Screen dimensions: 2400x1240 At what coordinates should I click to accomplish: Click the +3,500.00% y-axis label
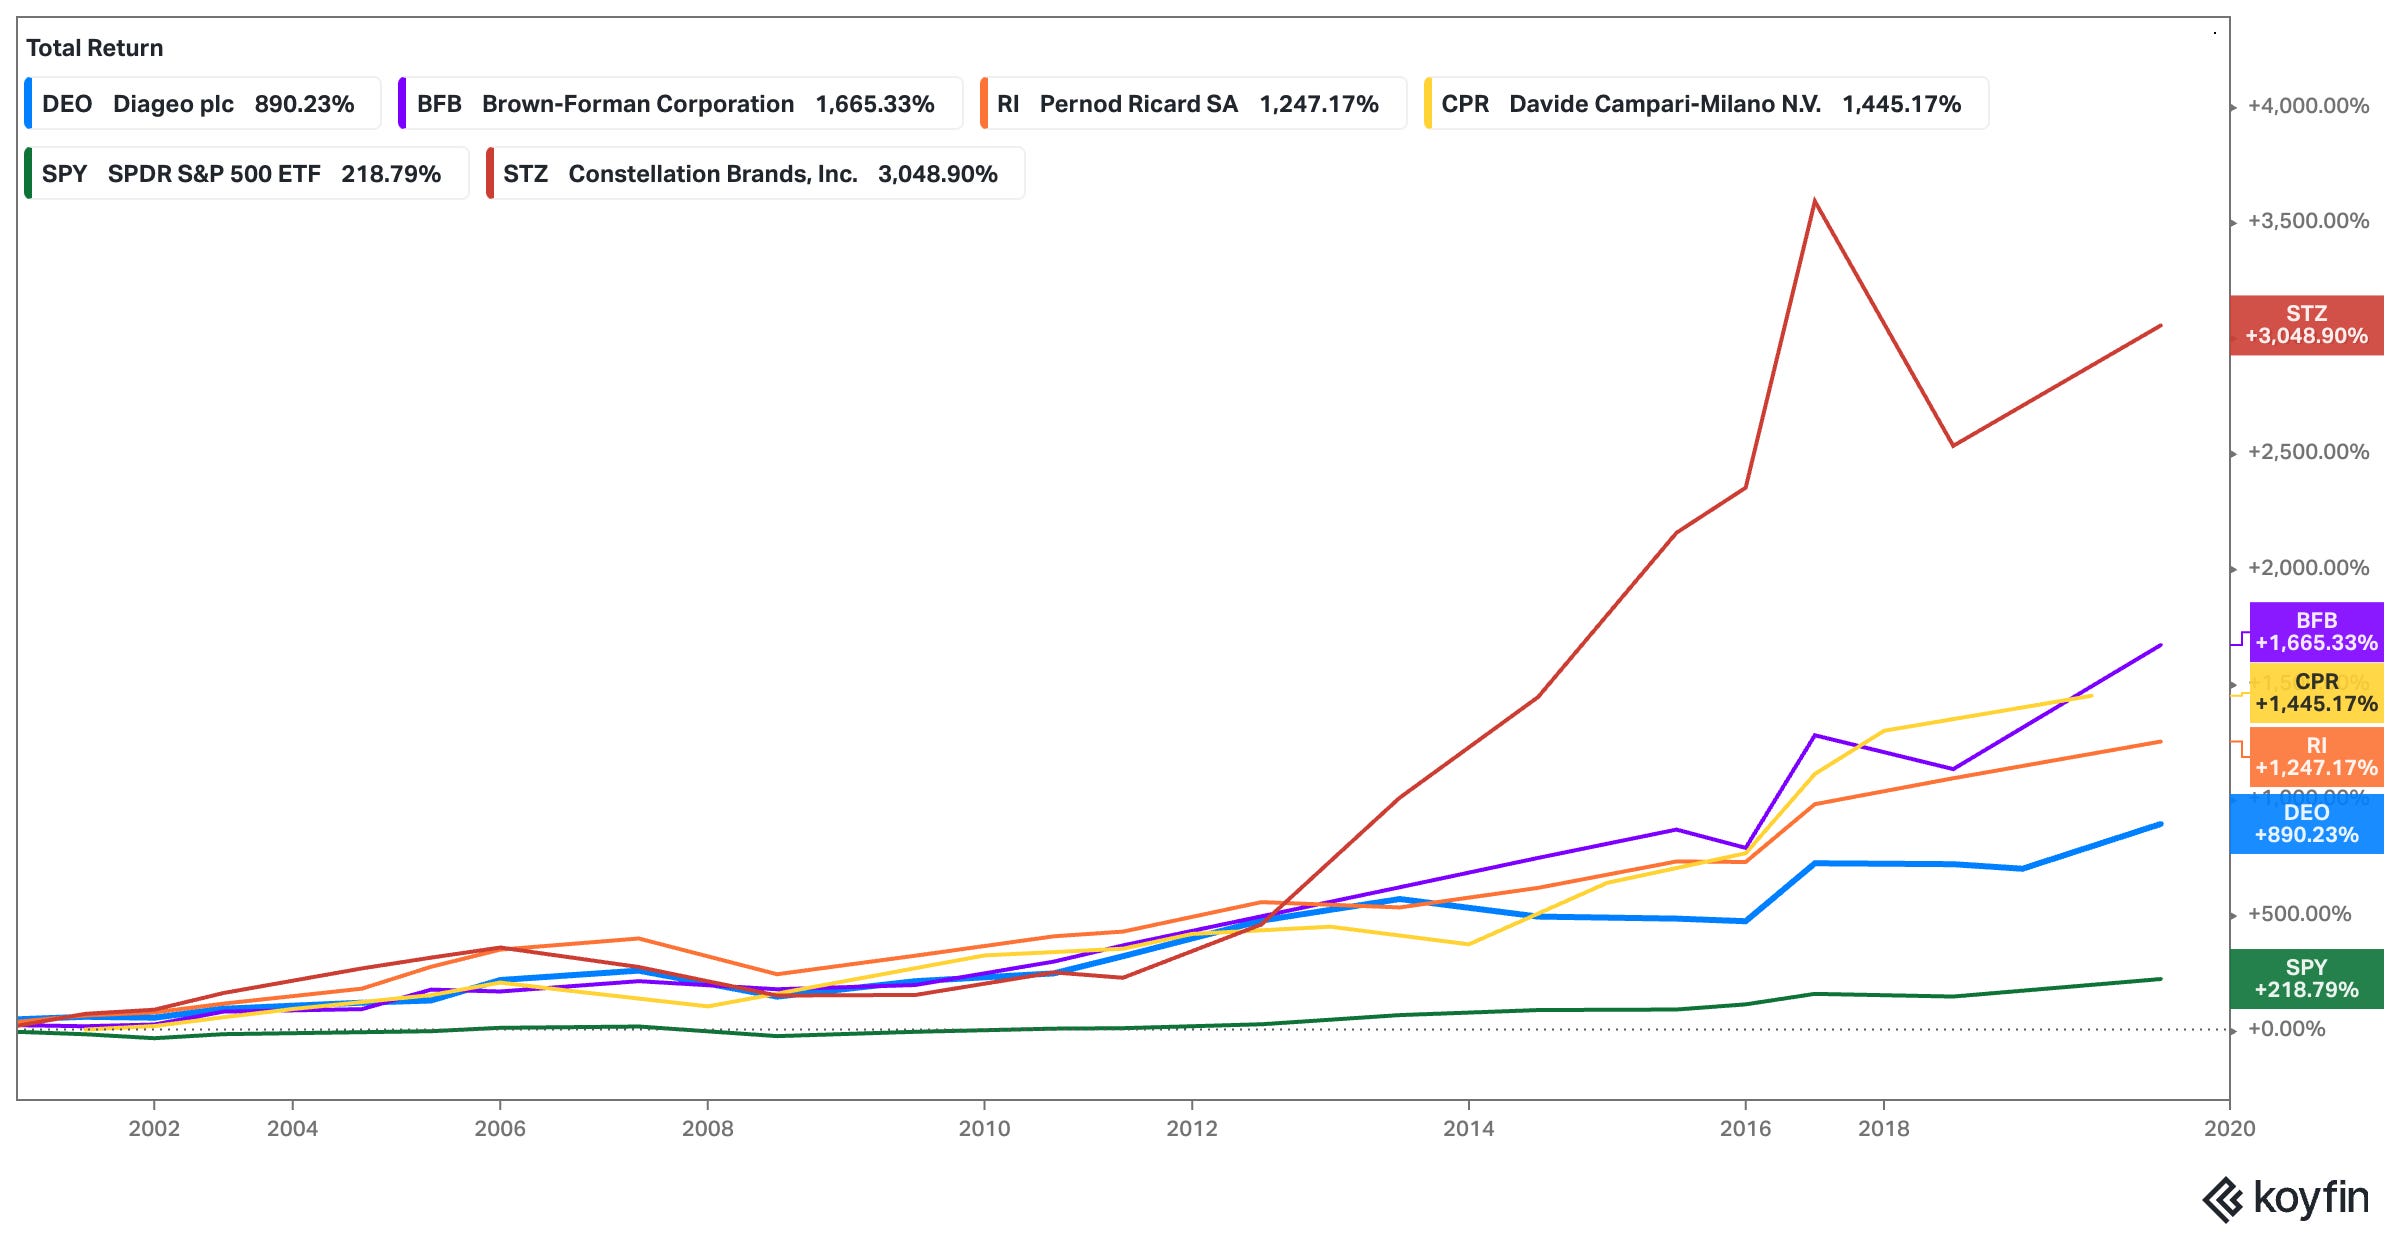2308,221
